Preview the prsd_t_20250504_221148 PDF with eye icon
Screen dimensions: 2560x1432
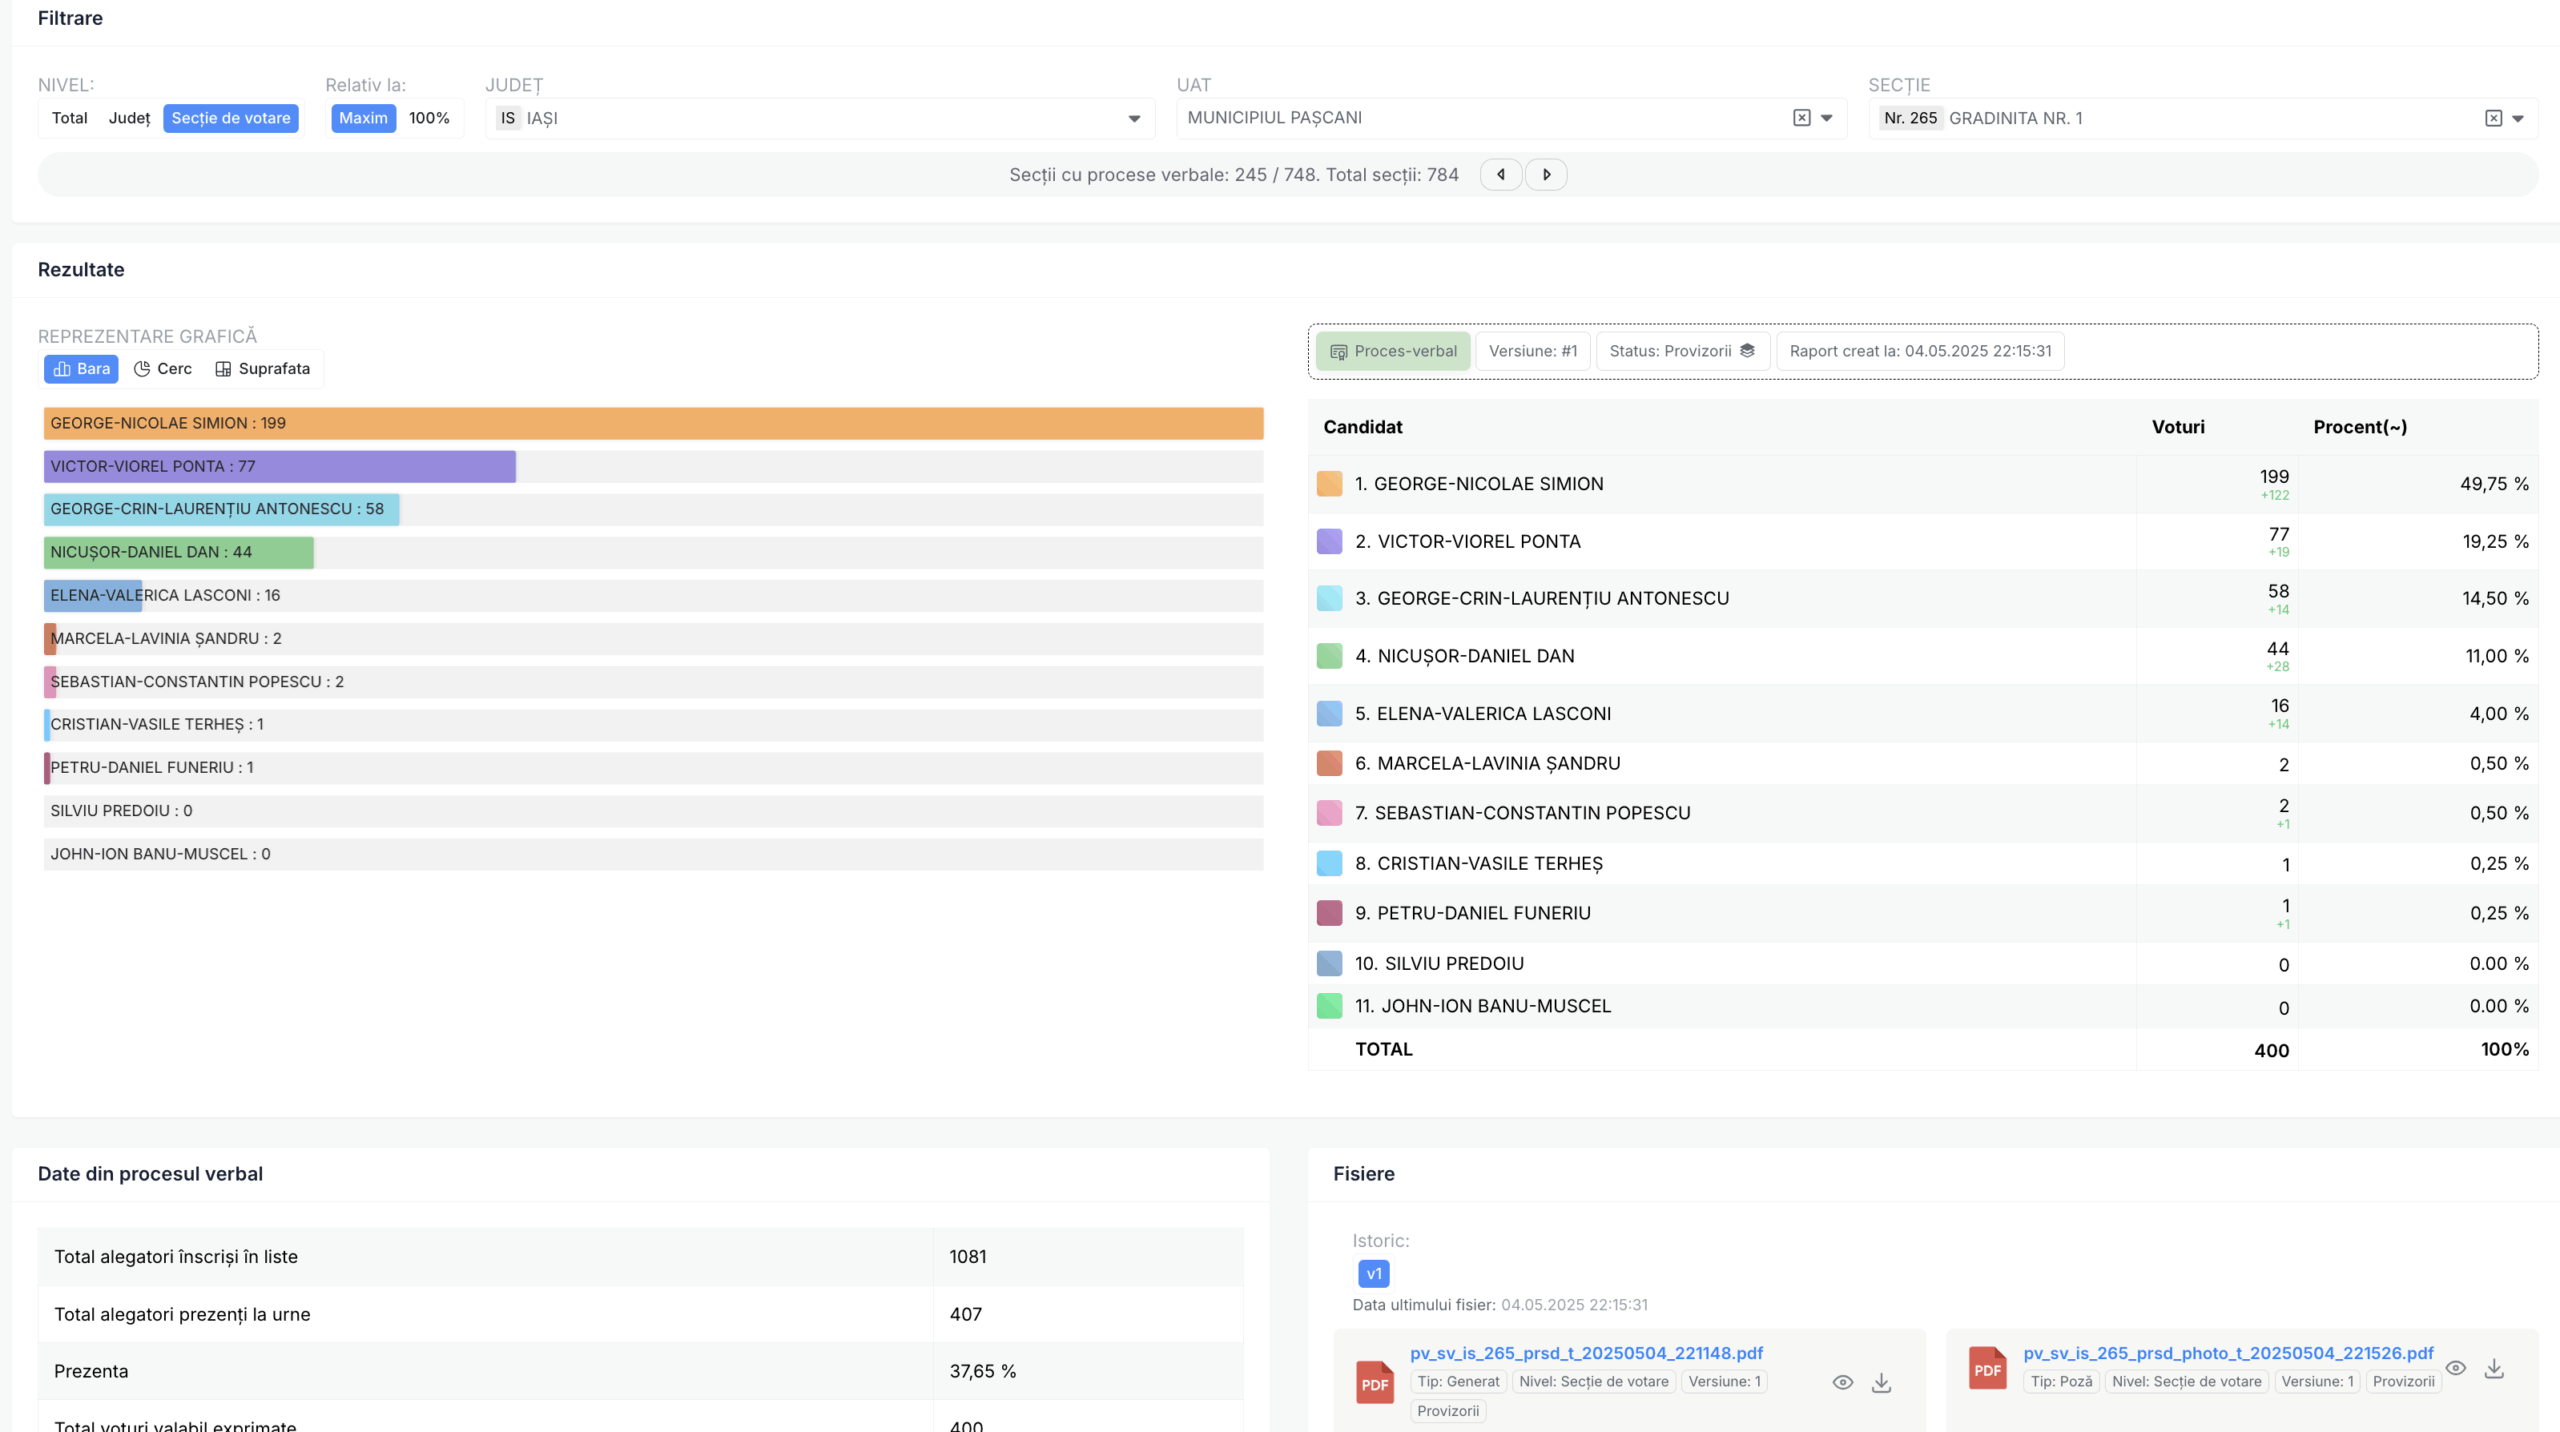pos(1842,1382)
